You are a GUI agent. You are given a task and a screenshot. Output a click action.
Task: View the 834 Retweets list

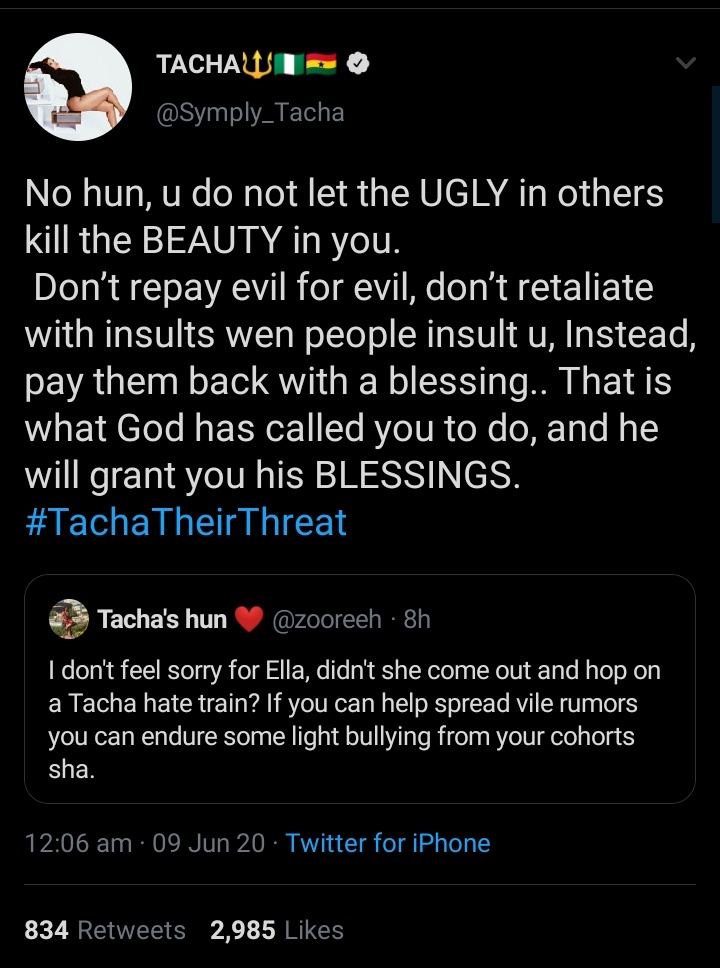click(x=105, y=930)
